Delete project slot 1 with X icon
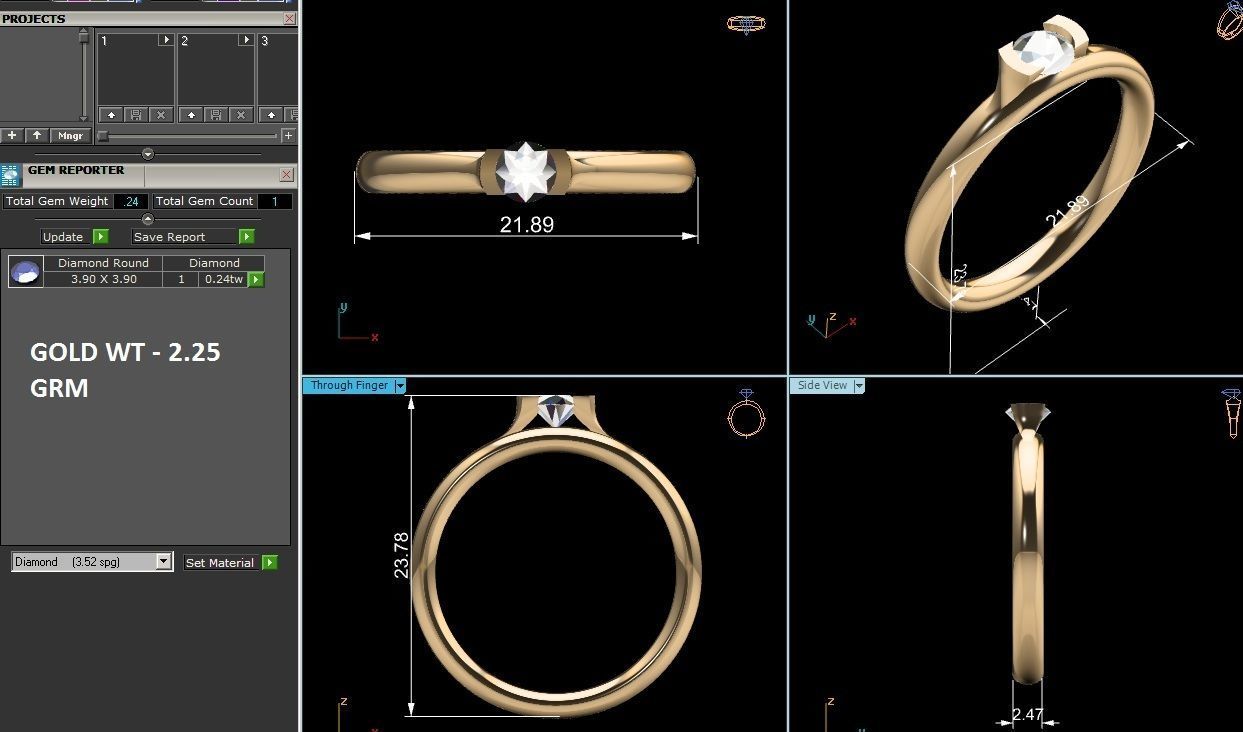This screenshot has width=1243, height=732. pyautogui.click(x=160, y=115)
